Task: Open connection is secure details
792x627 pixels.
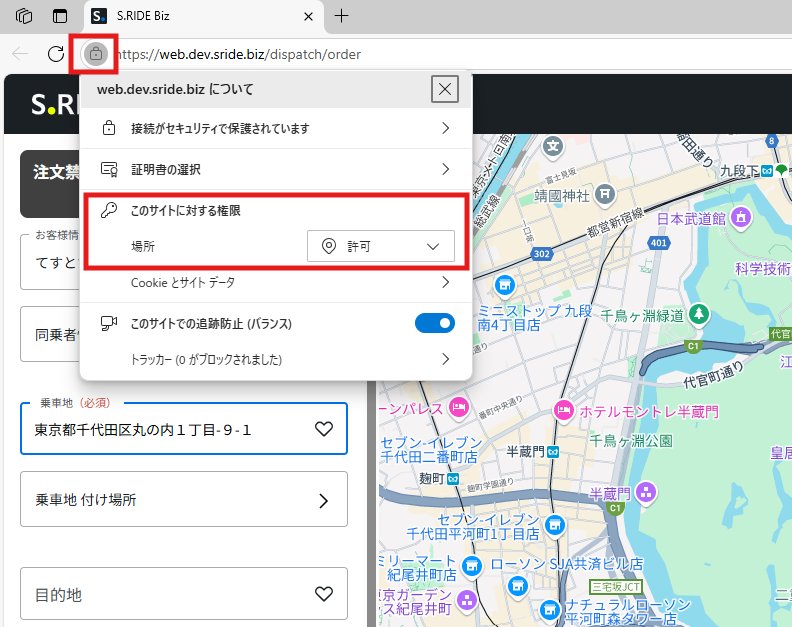Action: (x=276, y=128)
